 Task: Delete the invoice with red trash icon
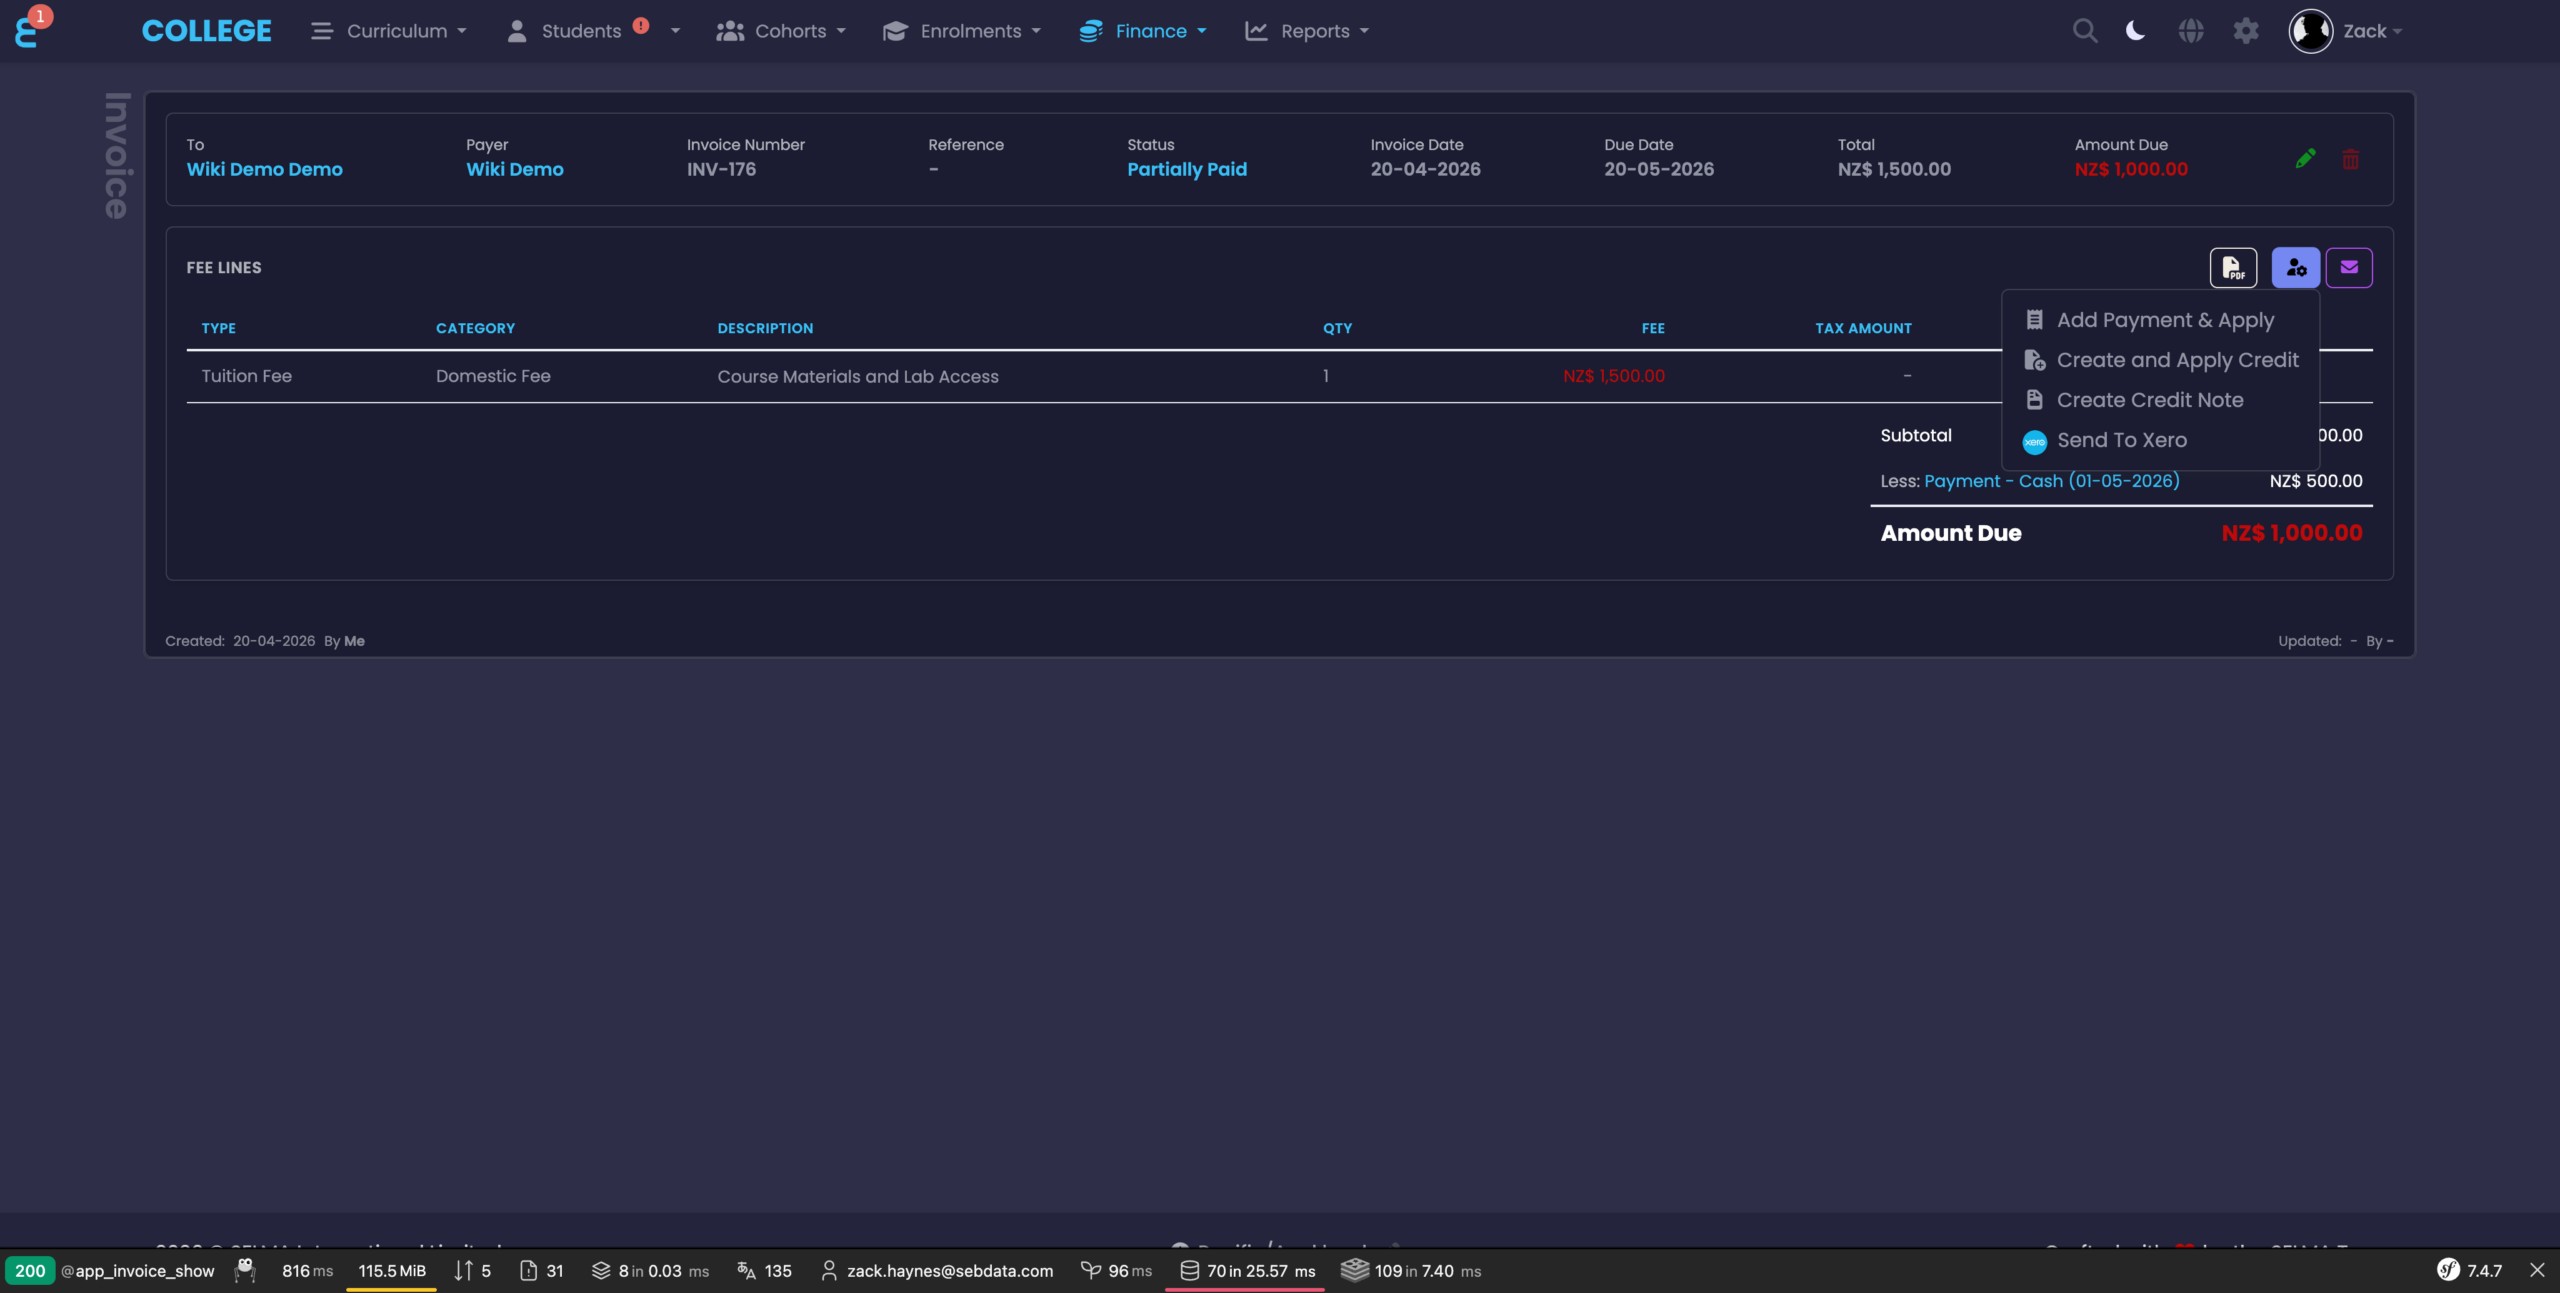point(2351,159)
